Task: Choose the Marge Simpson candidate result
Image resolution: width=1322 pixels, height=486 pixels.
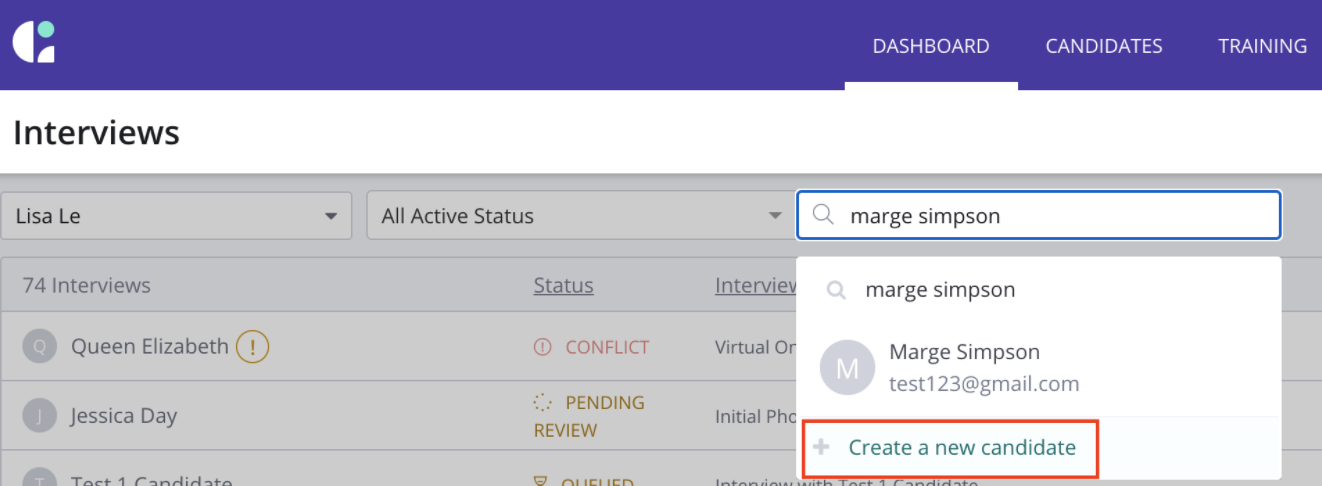Action: [1039, 367]
